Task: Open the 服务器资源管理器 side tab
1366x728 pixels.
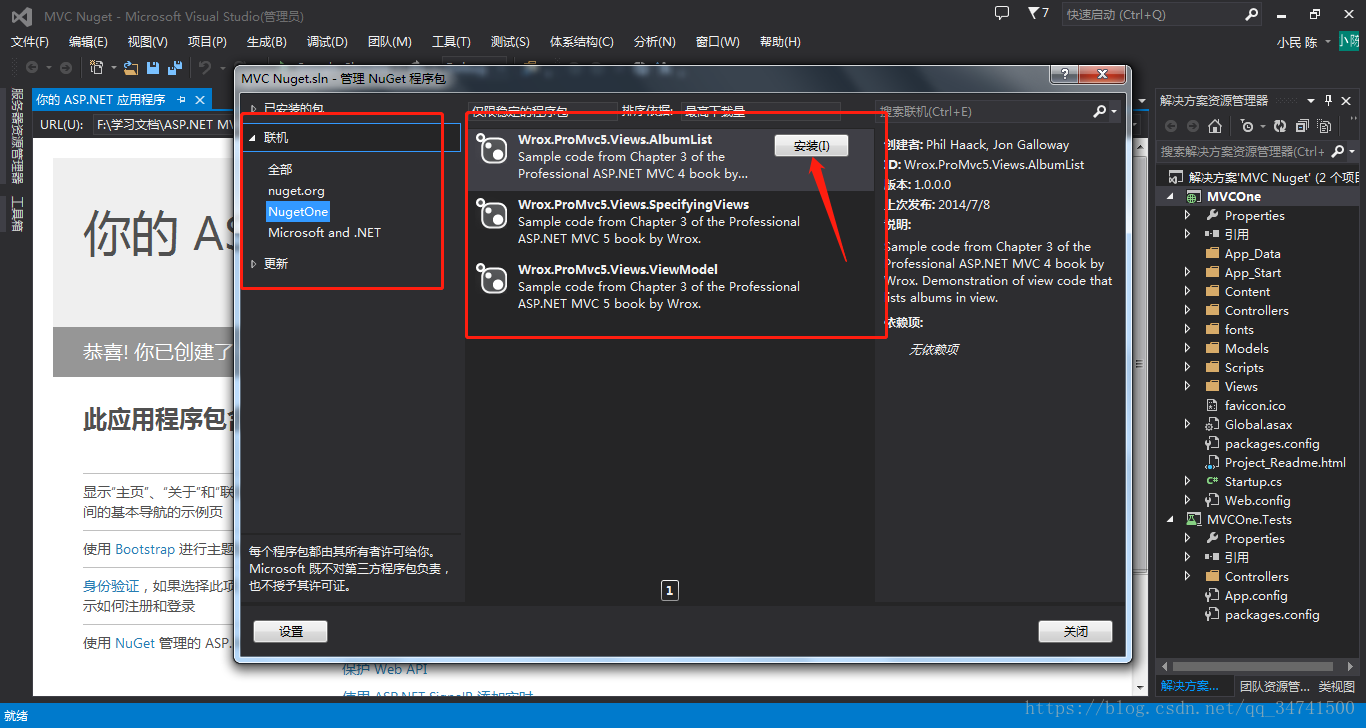Action: tap(16, 137)
